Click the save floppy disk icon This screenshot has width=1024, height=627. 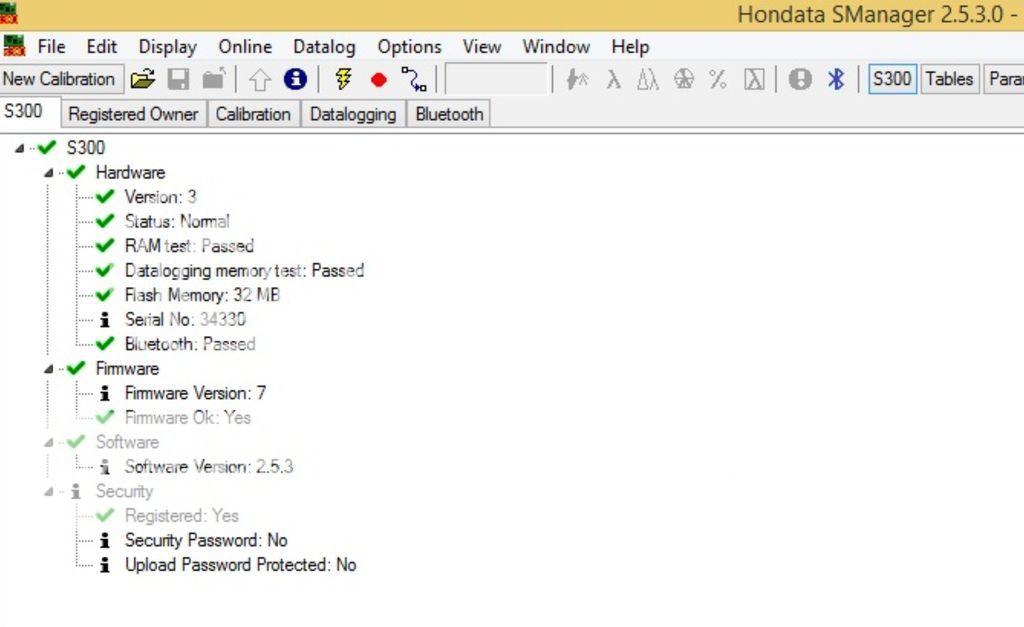[178, 79]
